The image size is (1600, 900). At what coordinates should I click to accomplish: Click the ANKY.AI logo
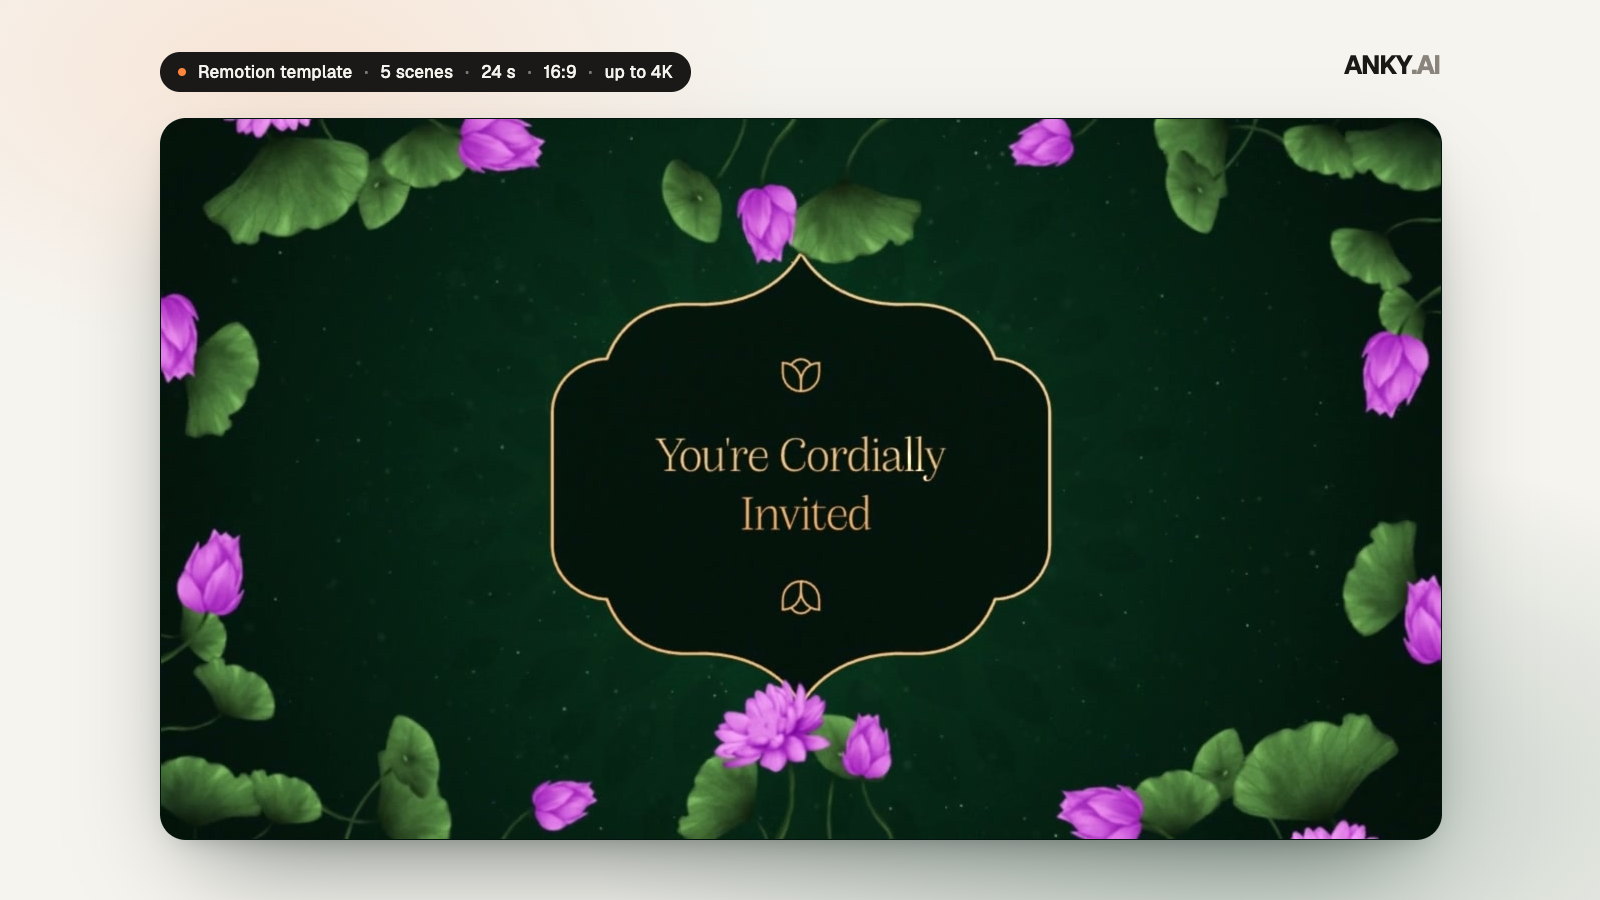(1391, 65)
